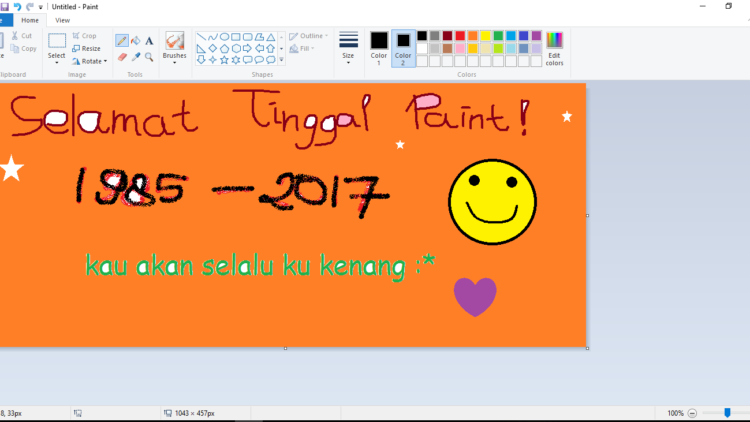This screenshot has height=422, width=750.
Task: Pick the yellow color swatch
Action: pyautogui.click(x=485, y=36)
